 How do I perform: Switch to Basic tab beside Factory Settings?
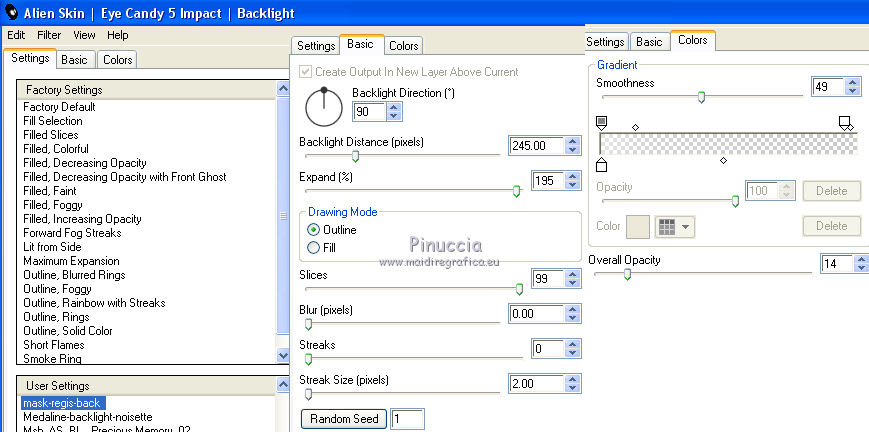pos(74,60)
